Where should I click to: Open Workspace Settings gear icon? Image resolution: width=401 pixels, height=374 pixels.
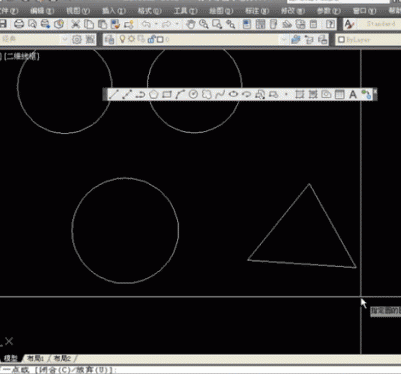click(x=77, y=39)
